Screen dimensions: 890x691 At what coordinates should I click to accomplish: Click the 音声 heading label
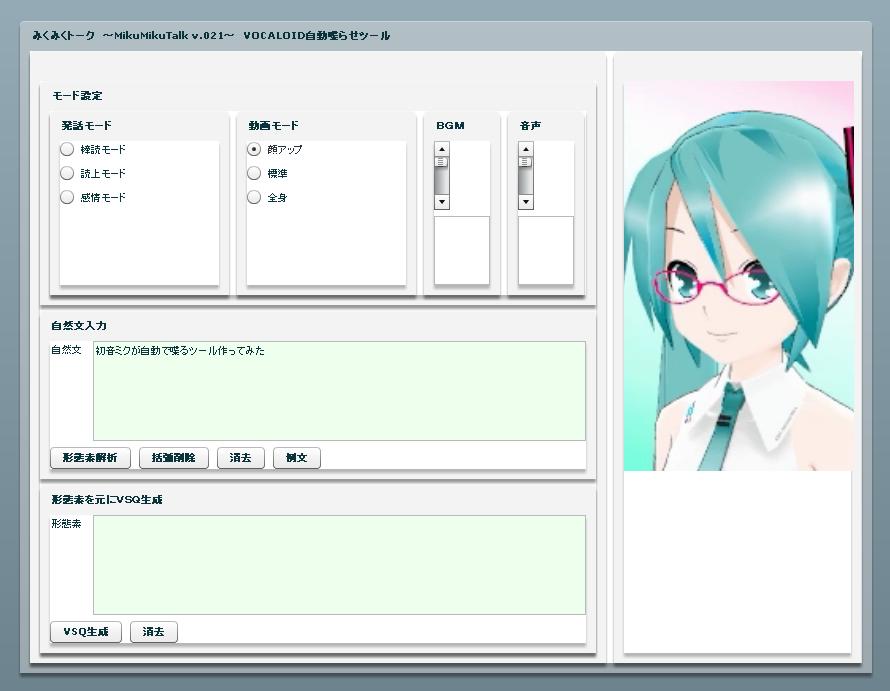pos(530,125)
